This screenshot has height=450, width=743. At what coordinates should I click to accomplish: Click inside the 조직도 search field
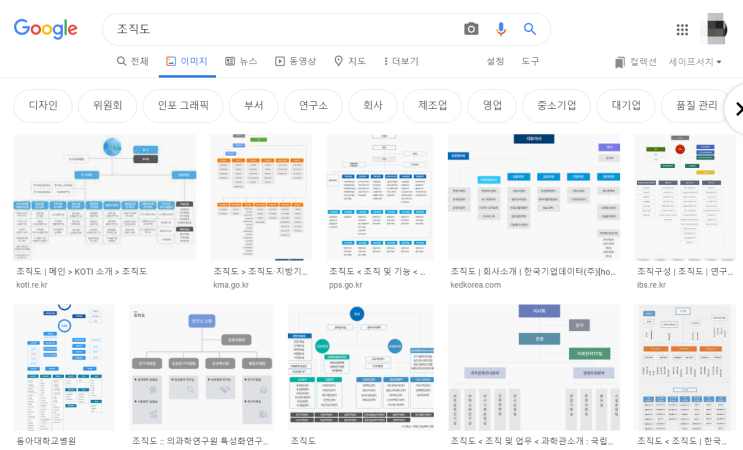284,29
